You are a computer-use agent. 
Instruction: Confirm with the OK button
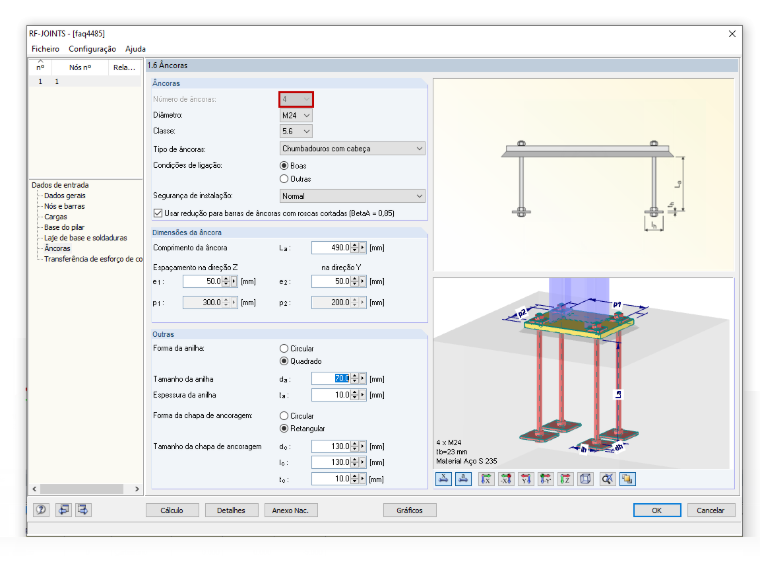657,510
